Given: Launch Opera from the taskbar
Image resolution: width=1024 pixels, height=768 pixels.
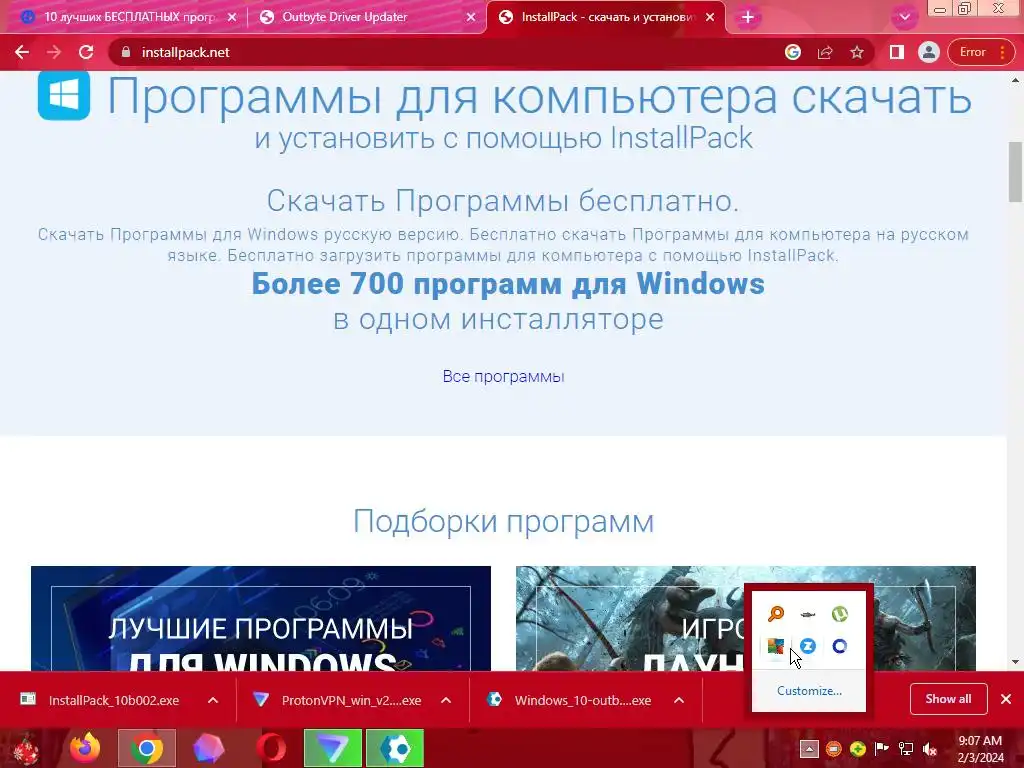Looking at the screenshot, I should coord(271,748).
